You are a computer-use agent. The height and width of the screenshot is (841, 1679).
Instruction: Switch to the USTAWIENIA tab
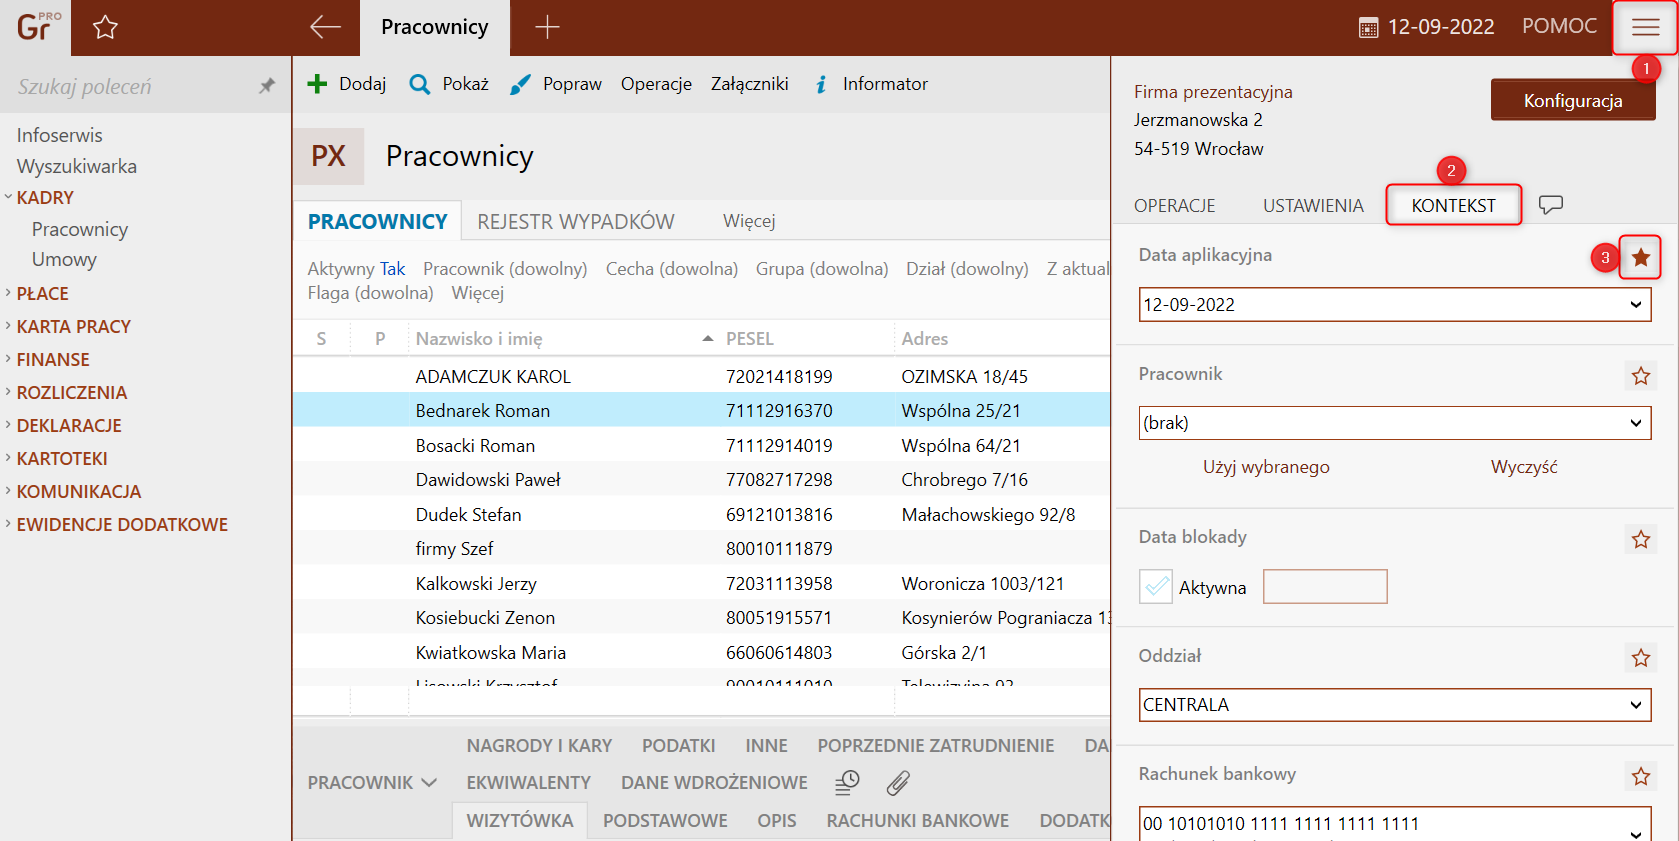click(1312, 206)
